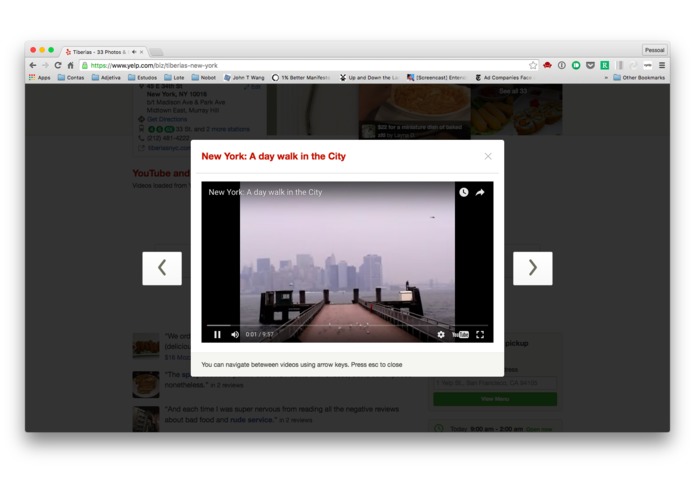Click the 'See all 33' photos link

coord(513,91)
